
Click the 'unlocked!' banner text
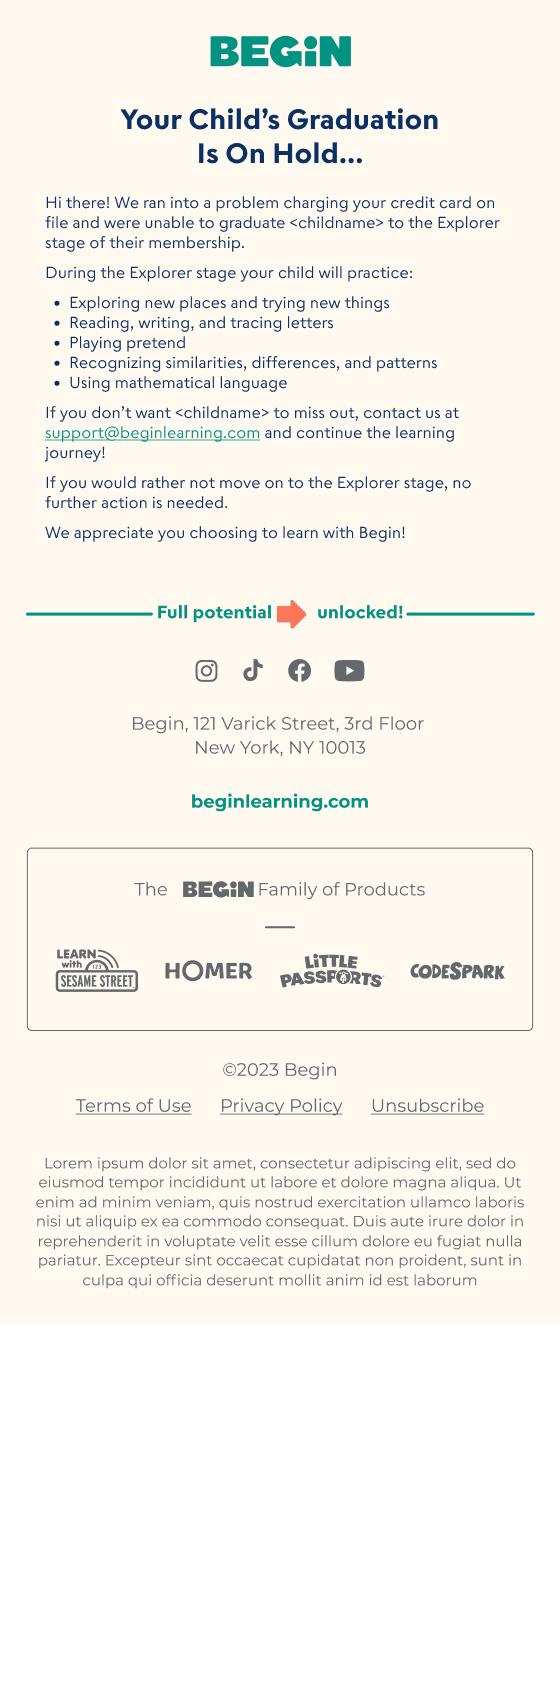click(360, 613)
